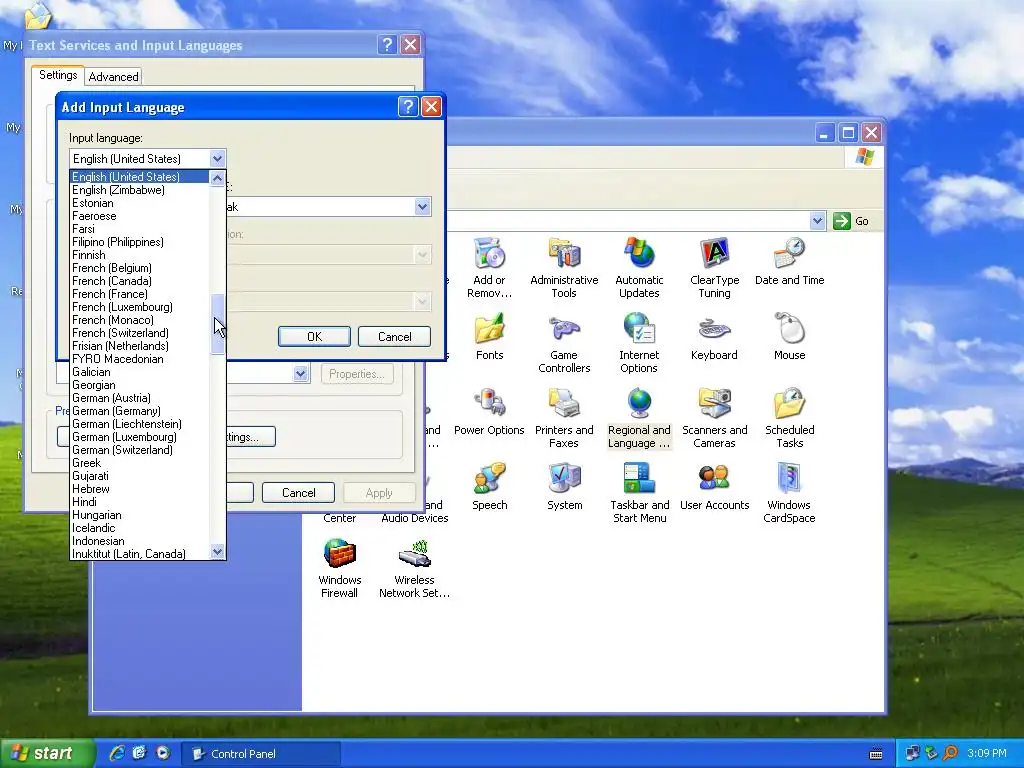The width and height of the screenshot is (1024, 768).
Task: Select Regional and Language Options icon
Action: point(639,418)
